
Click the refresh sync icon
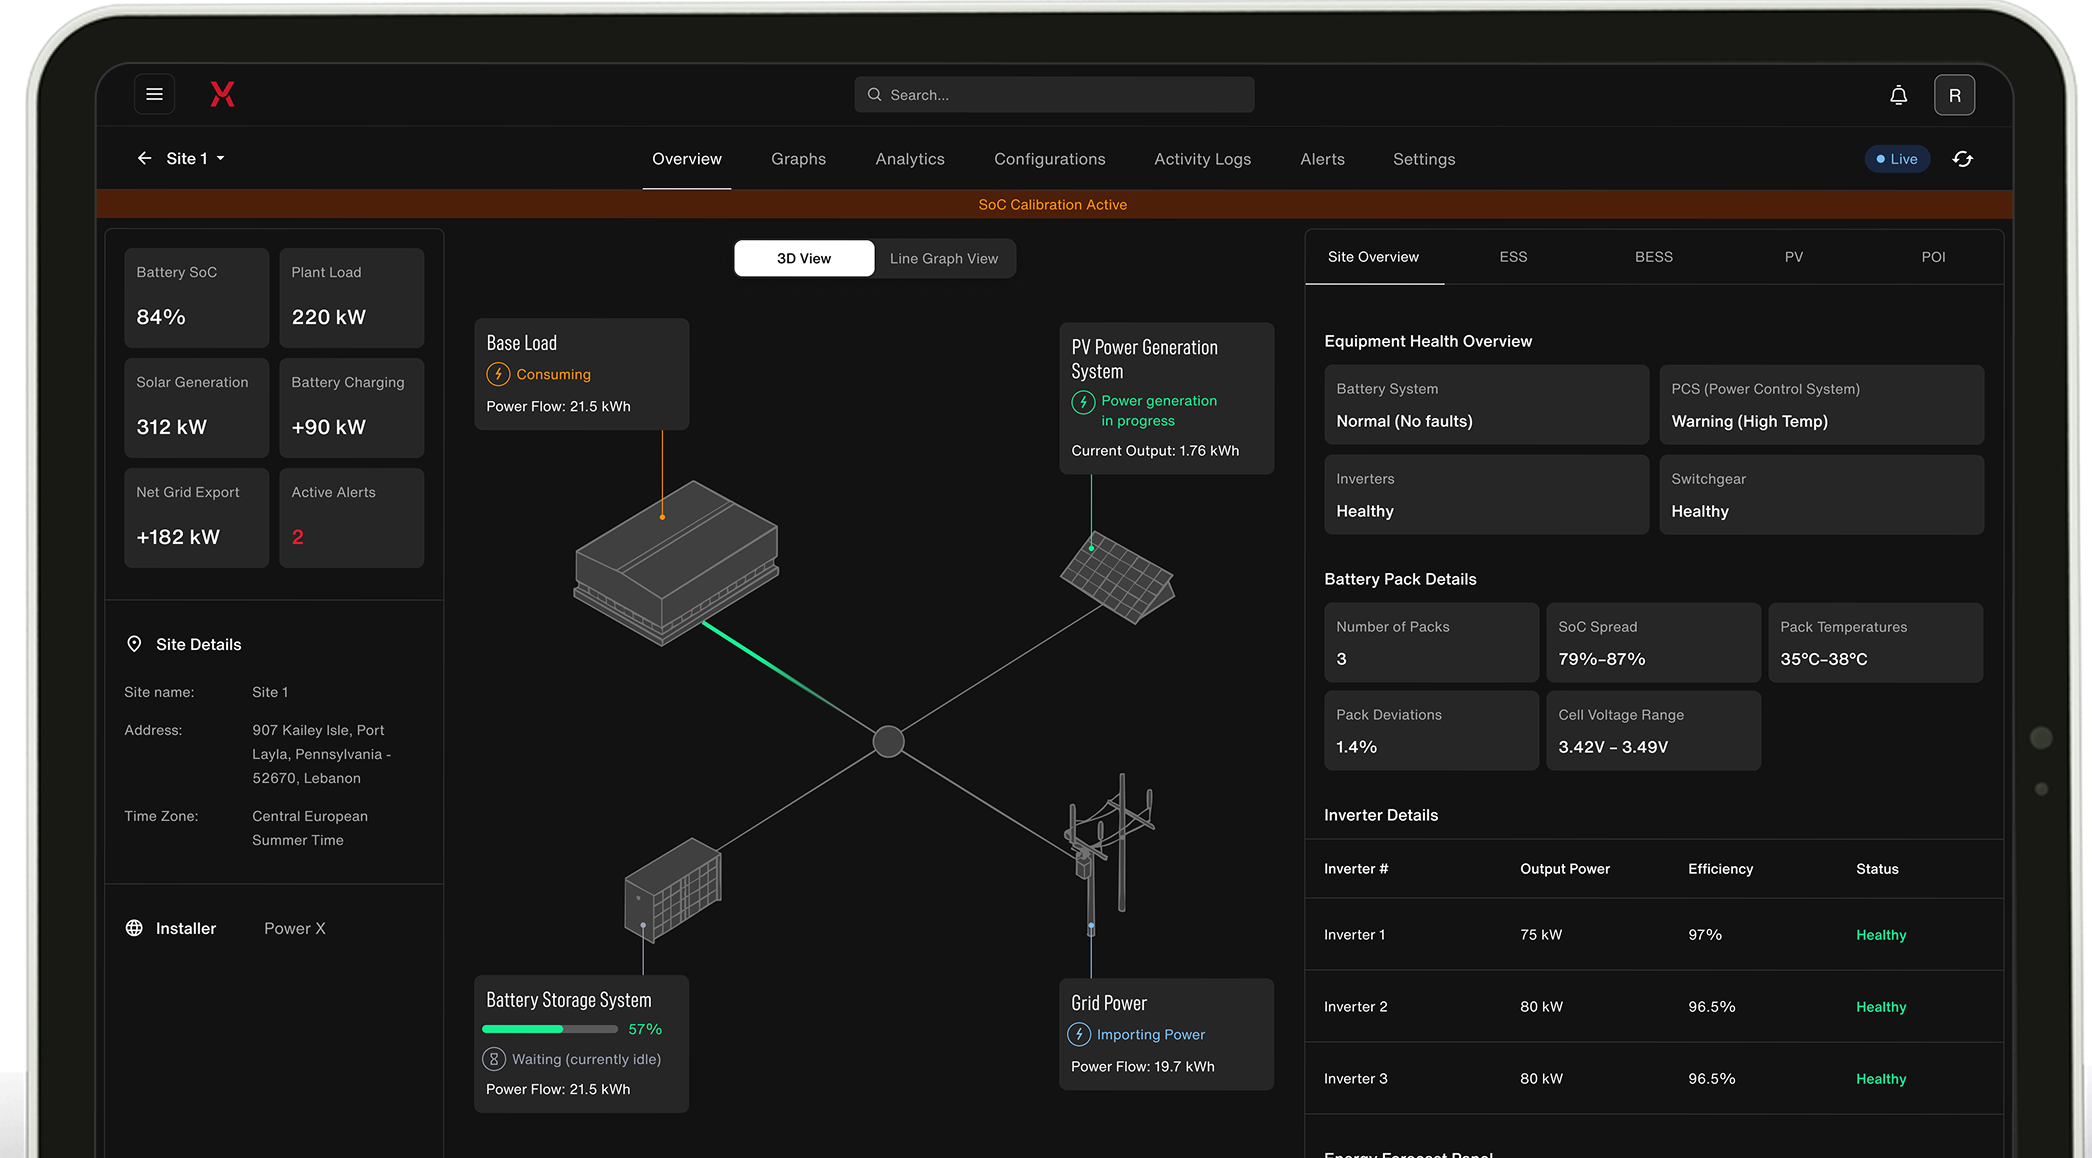[1962, 159]
